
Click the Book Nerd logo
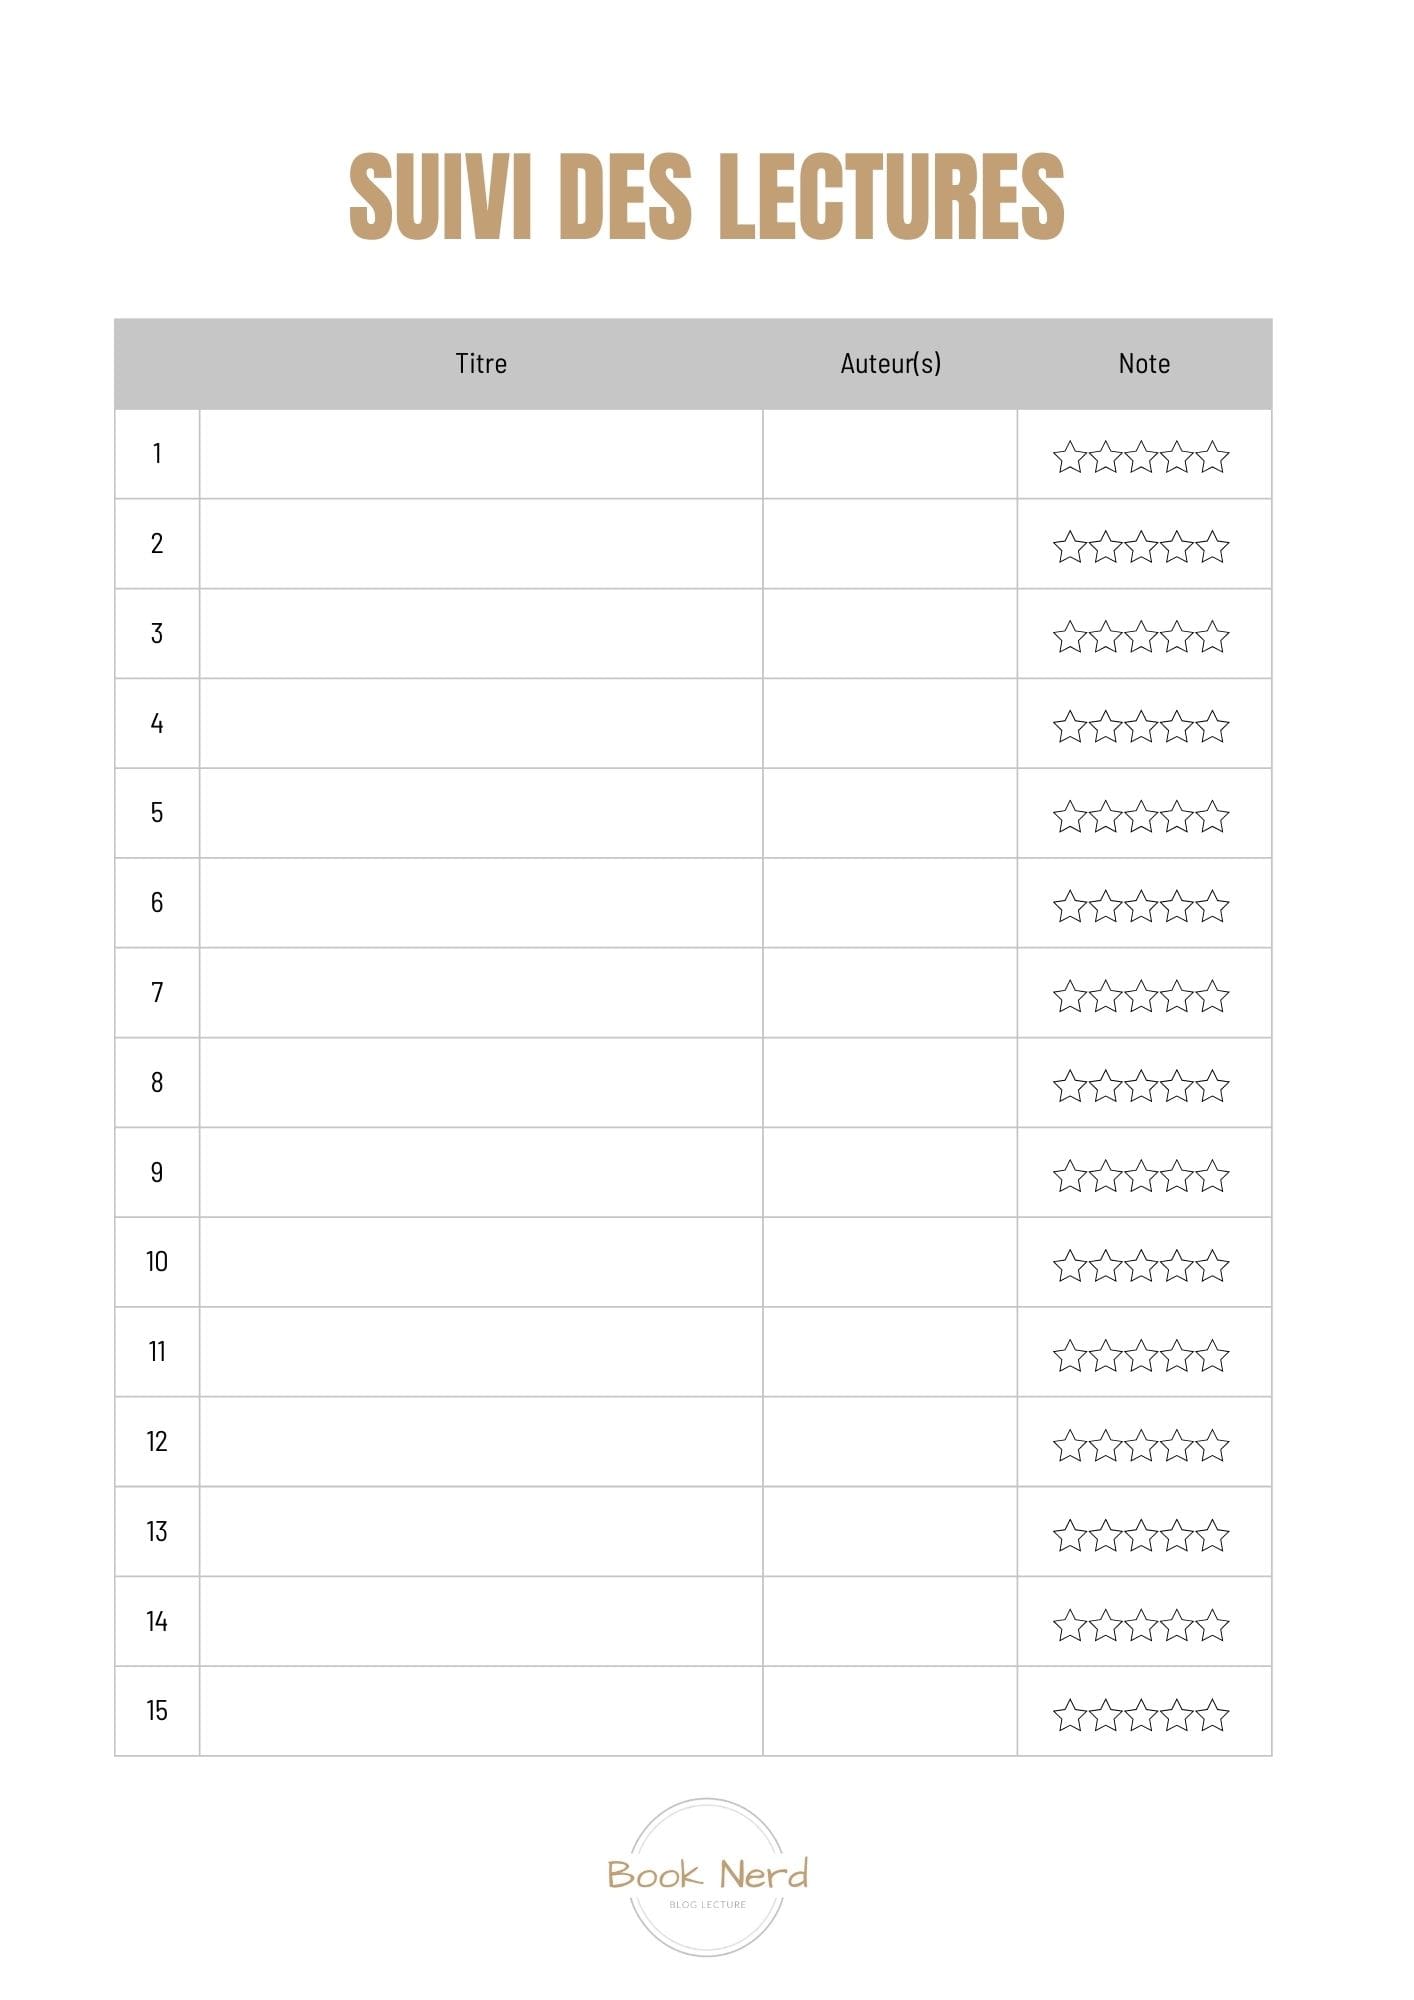tap(707, 1877)
